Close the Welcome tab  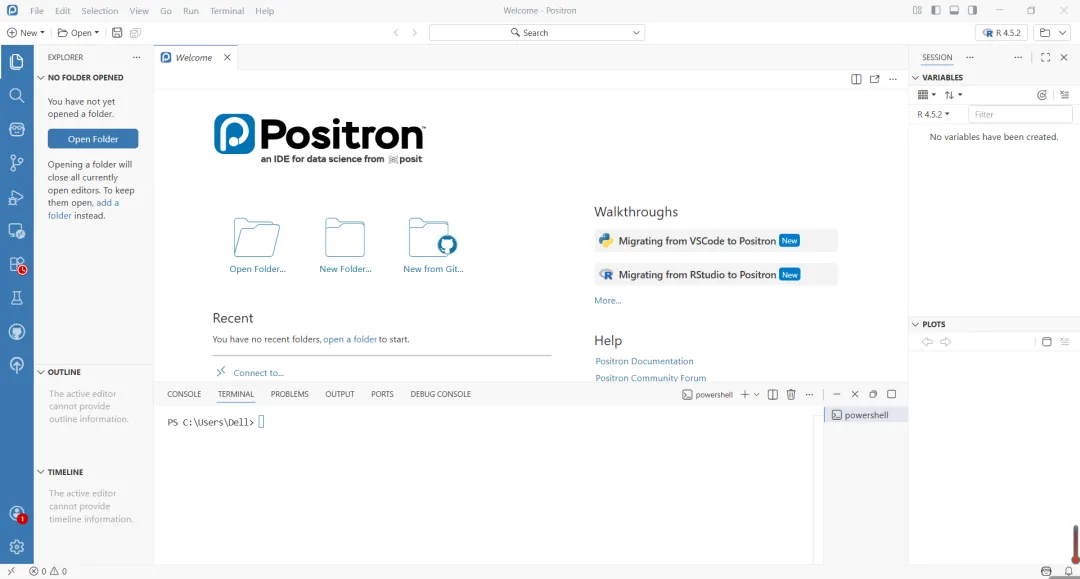point(227,58)
